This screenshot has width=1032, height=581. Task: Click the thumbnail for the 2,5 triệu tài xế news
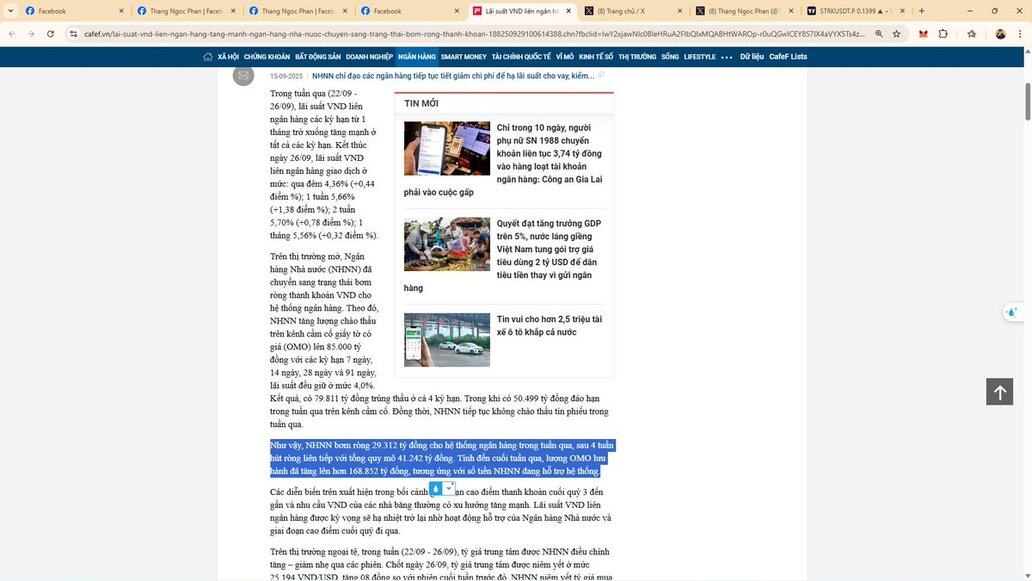click(447, 340)
